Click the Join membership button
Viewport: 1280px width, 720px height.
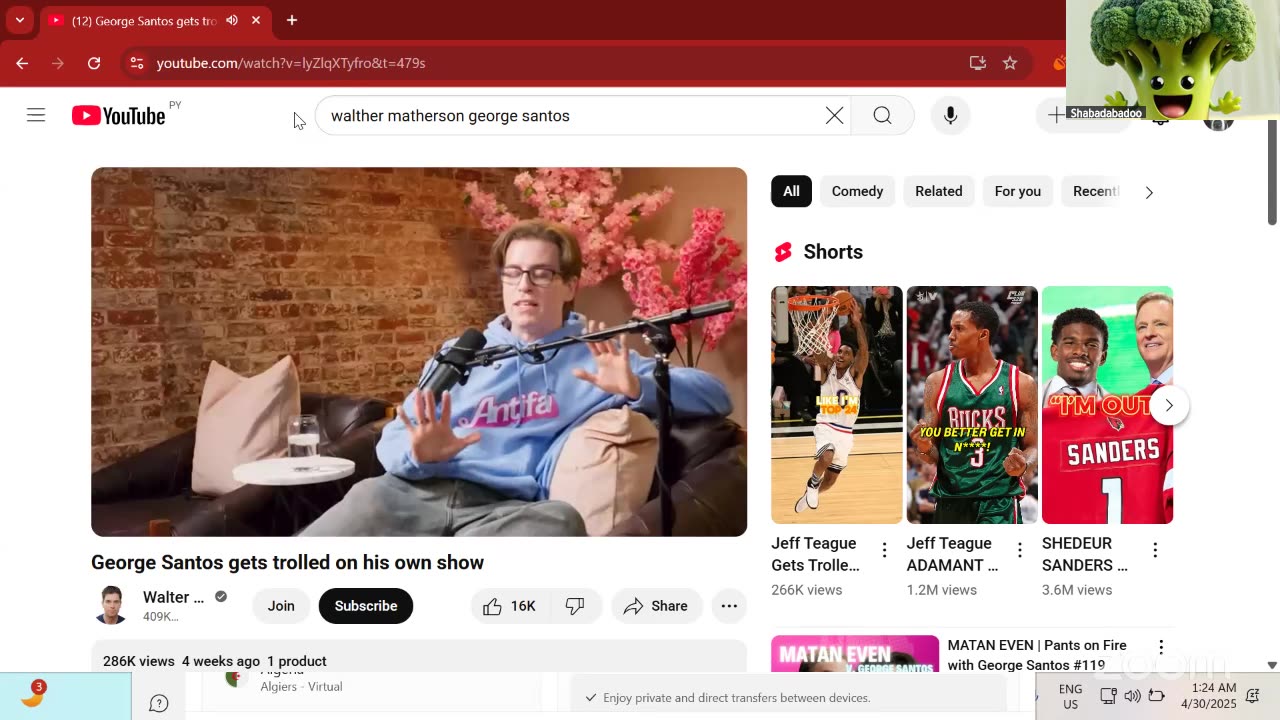(x=281, y=606)
